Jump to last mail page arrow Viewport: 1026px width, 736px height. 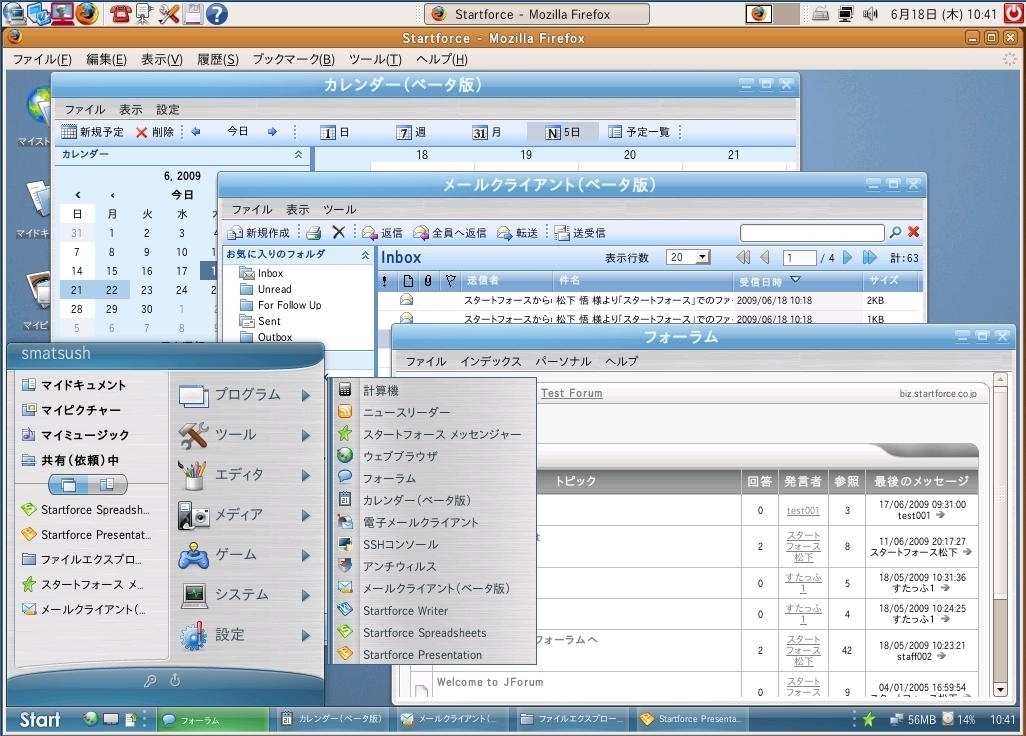point(870,257)
